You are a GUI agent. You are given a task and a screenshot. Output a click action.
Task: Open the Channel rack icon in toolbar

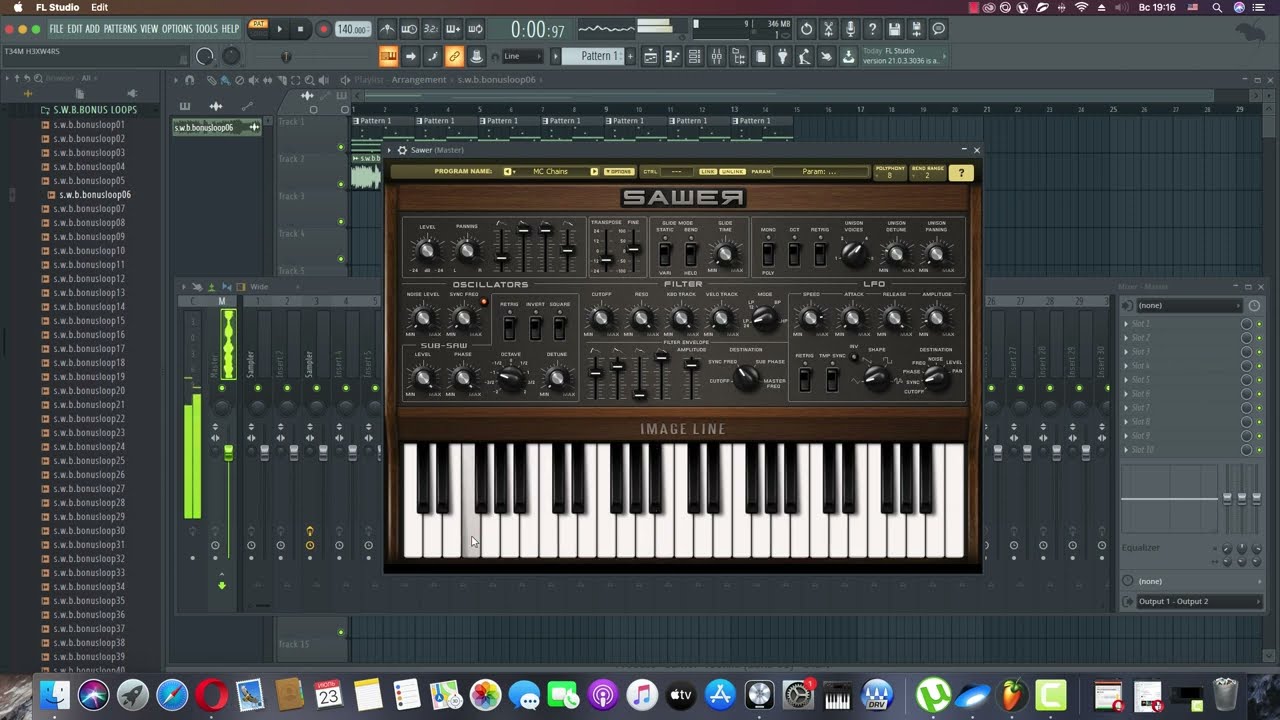click(695, 56)
